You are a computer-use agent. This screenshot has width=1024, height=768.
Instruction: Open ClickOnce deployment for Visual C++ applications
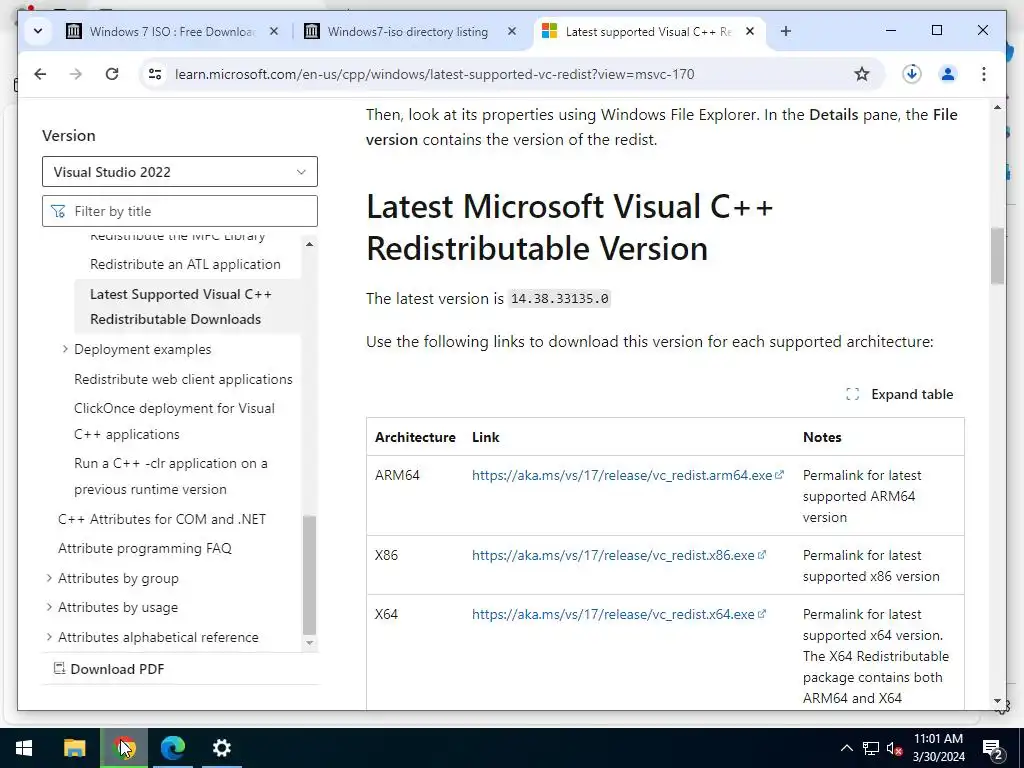click(x=174, y=421)
